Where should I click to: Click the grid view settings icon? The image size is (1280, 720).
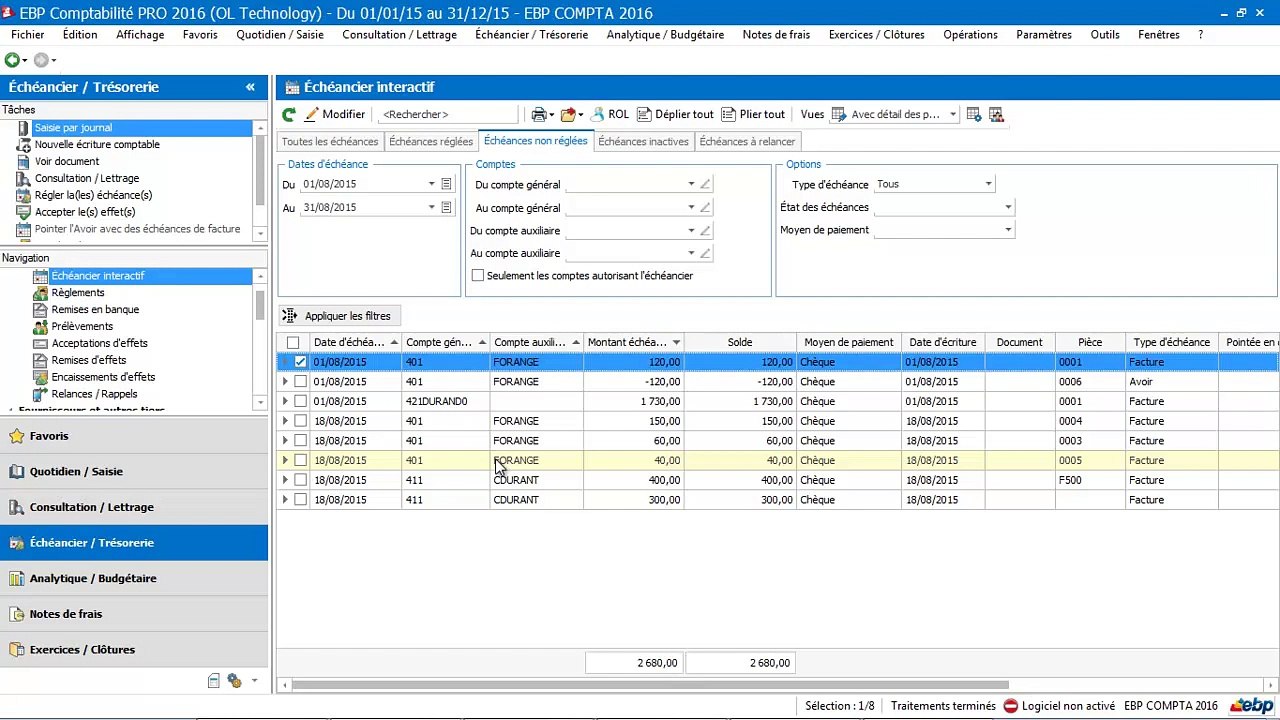[974, 115]
